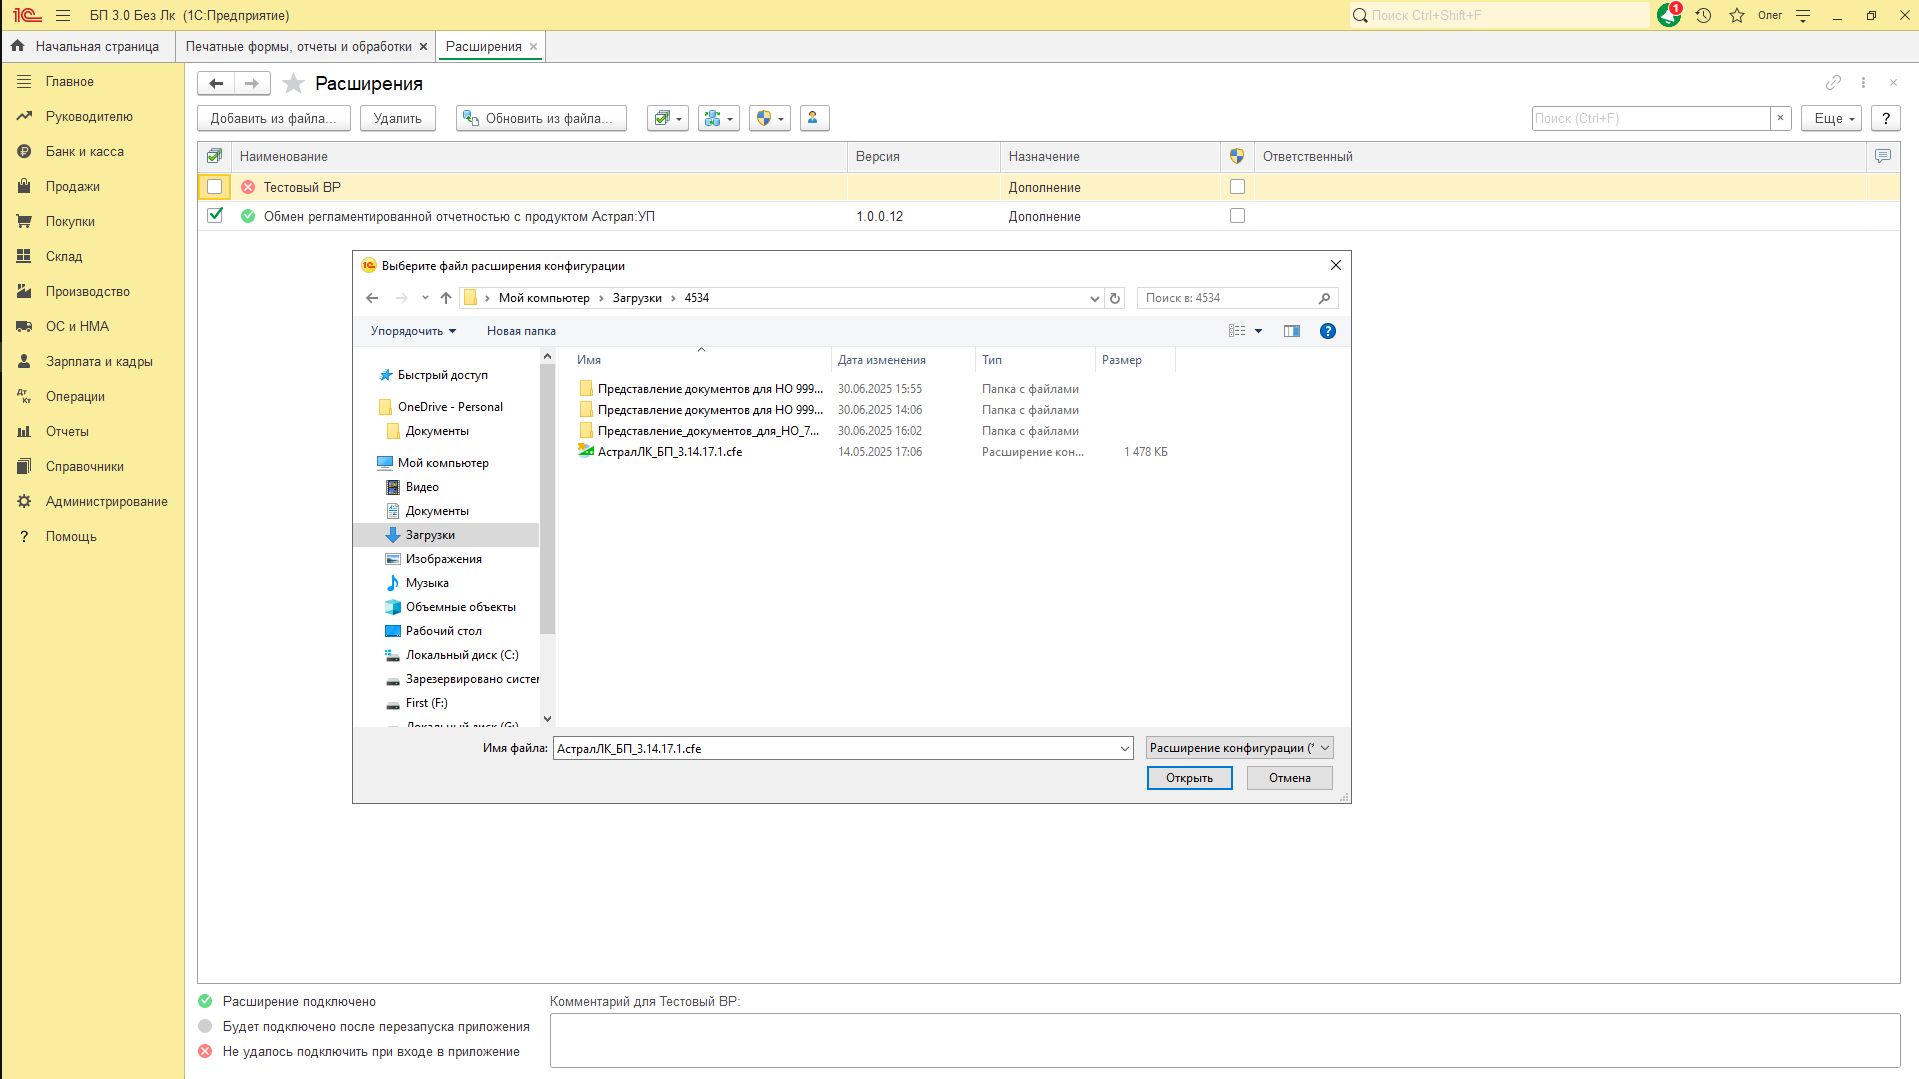This screenshot has width=1919, height=1079.
Task: Click the error status icon of Тестовый ВР
Action: click(248, 187)
